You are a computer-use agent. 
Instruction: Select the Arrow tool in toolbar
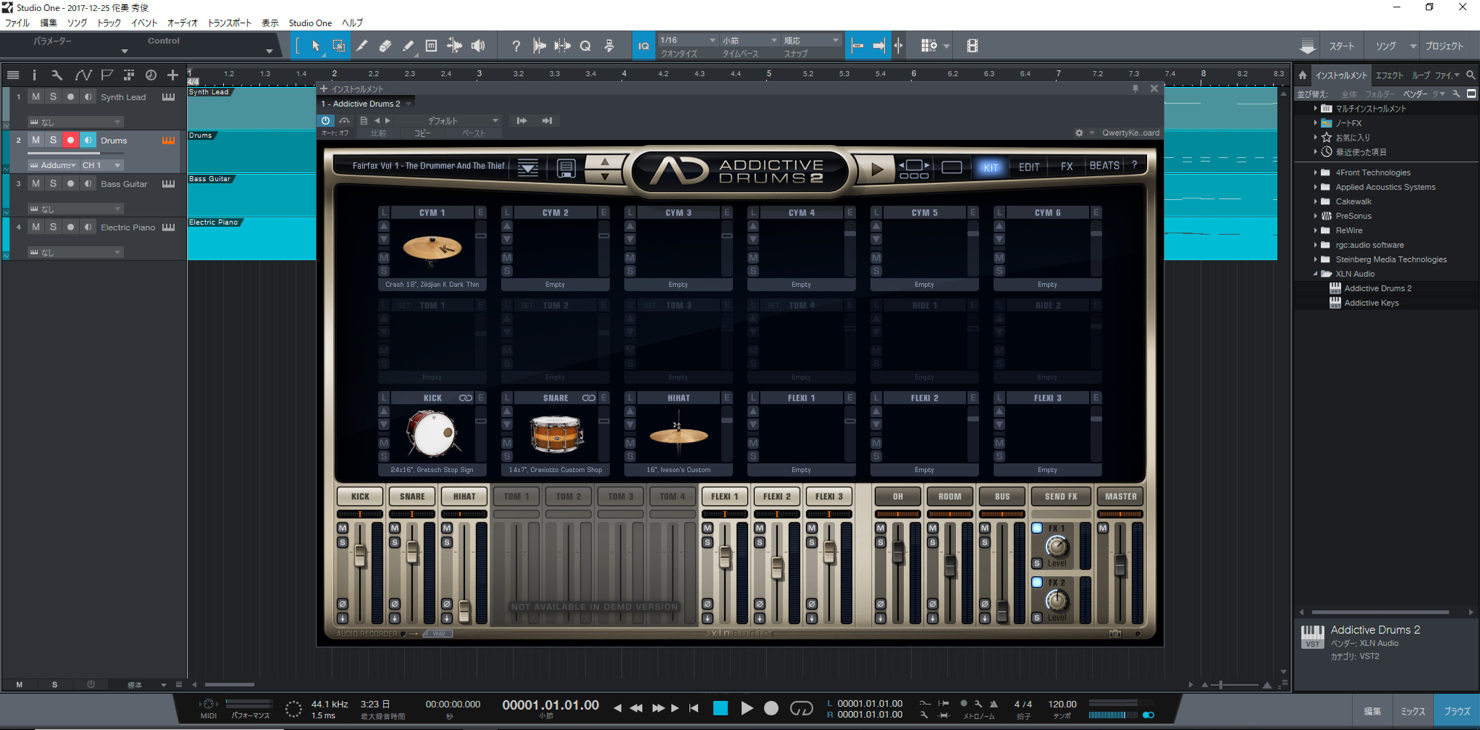click(x=316, y=46)
